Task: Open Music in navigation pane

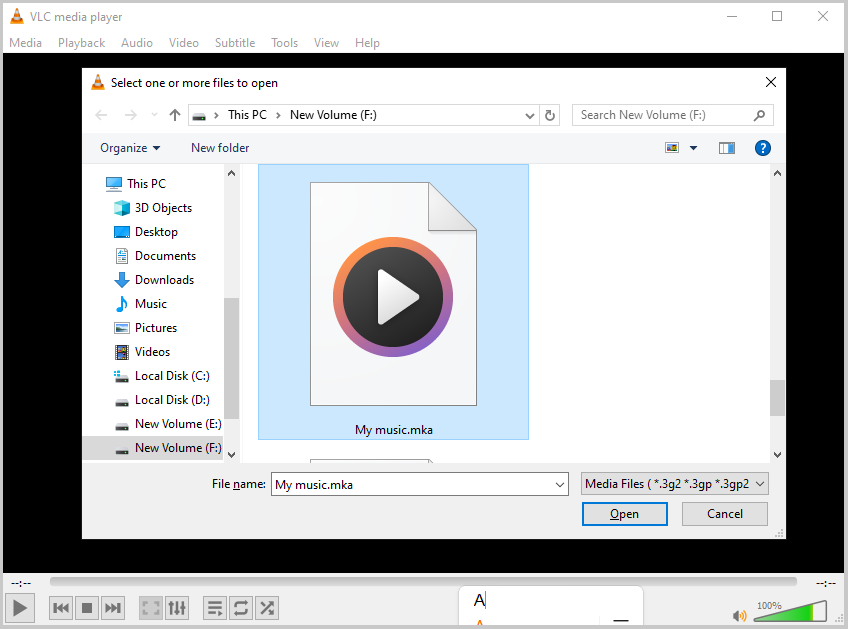Action: click(141, 304)
